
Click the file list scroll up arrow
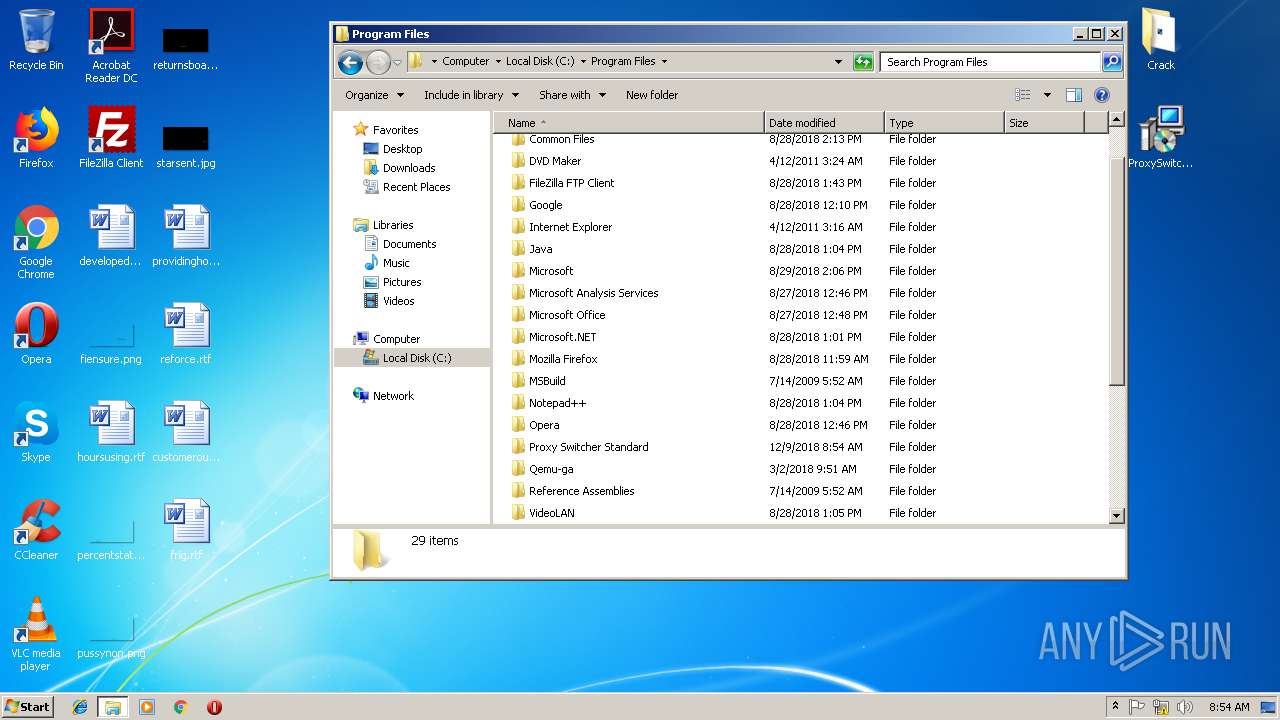point(1117,120)
